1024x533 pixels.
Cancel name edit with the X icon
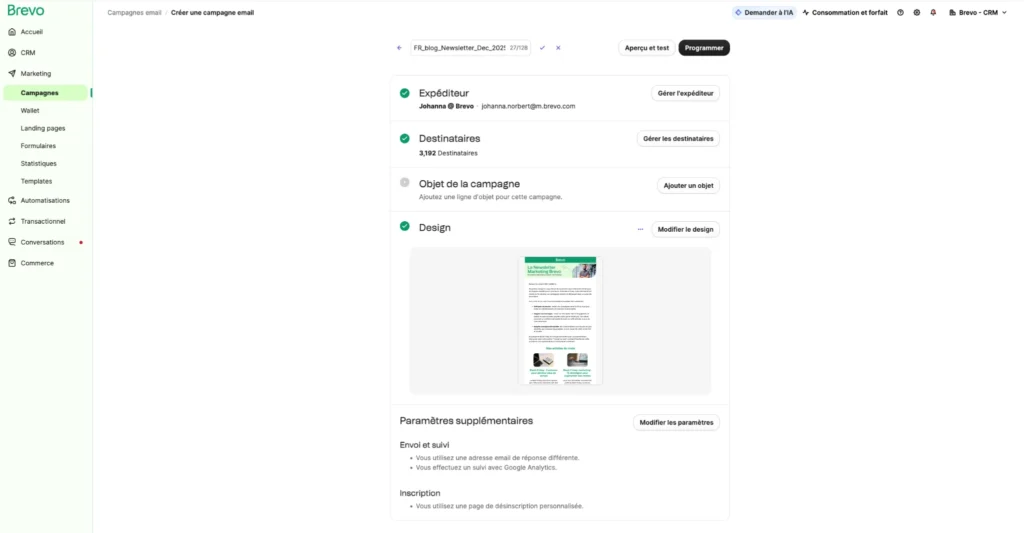click(x=558, y=48)
